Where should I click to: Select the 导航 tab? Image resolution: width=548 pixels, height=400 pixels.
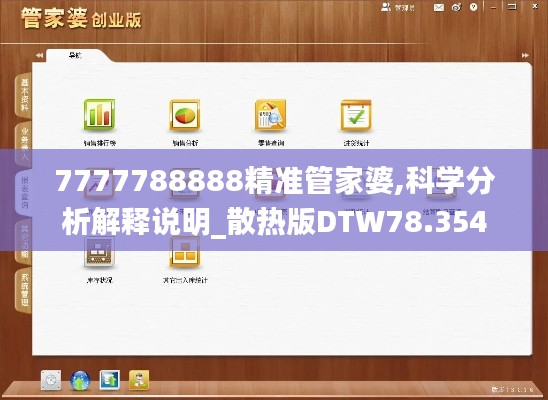pos(75,55)
